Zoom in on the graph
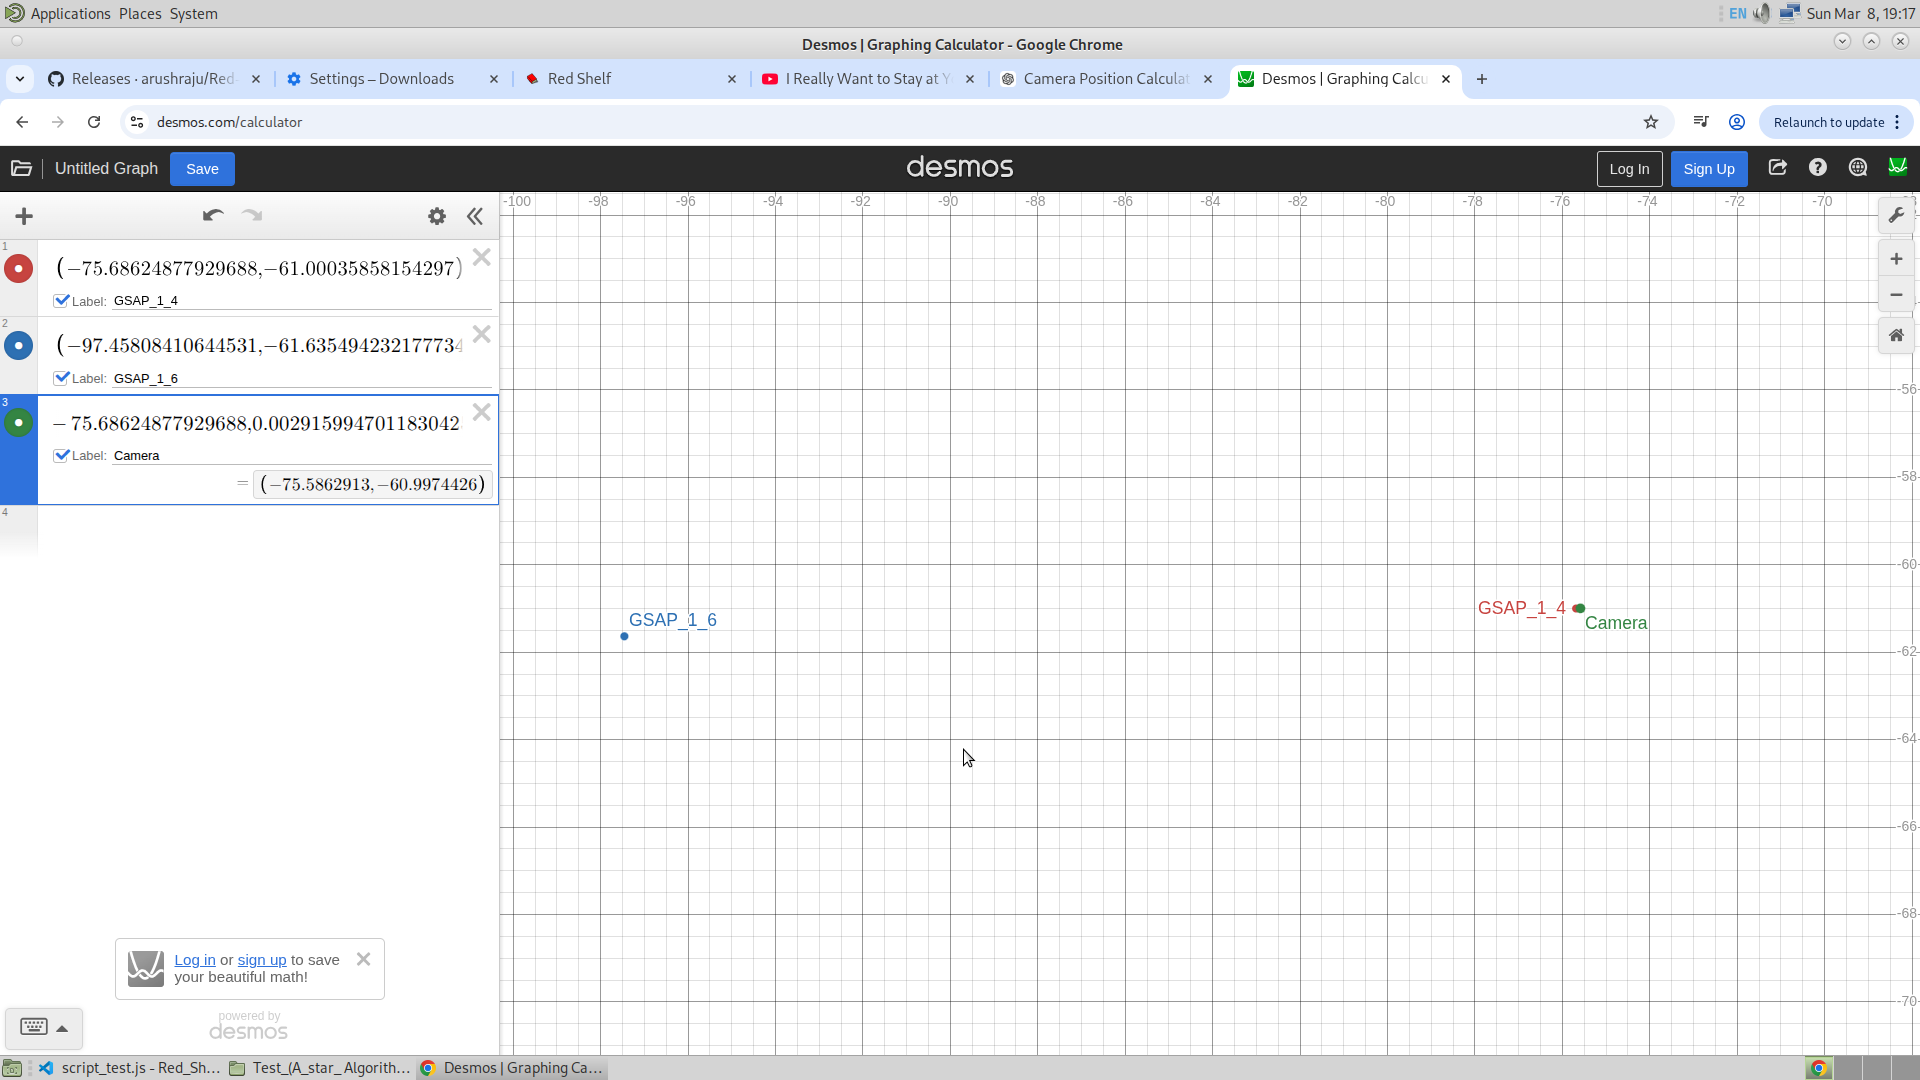 click(x=1896, y=259)
